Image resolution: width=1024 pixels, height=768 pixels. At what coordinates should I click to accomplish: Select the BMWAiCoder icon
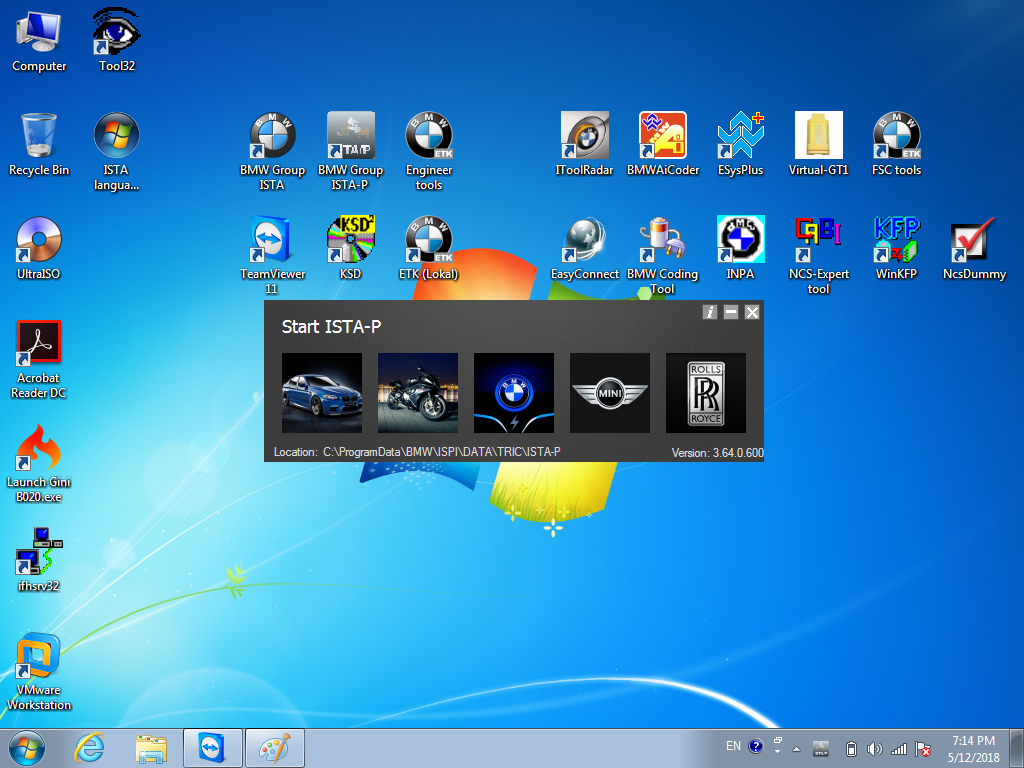point(663,144)
